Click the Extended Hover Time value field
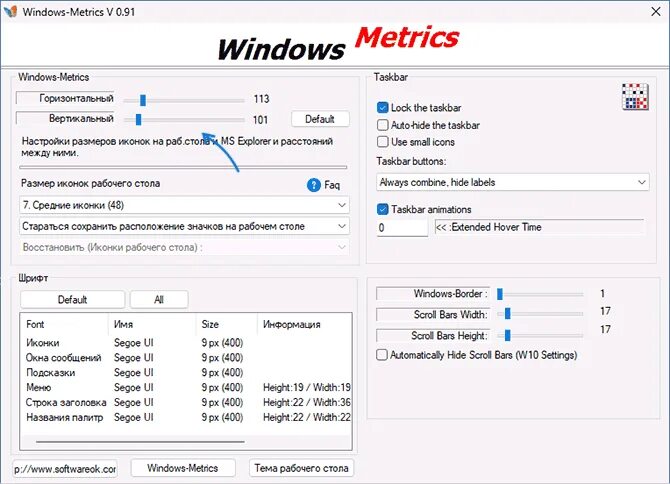670x484 pixels. [402, 227]
